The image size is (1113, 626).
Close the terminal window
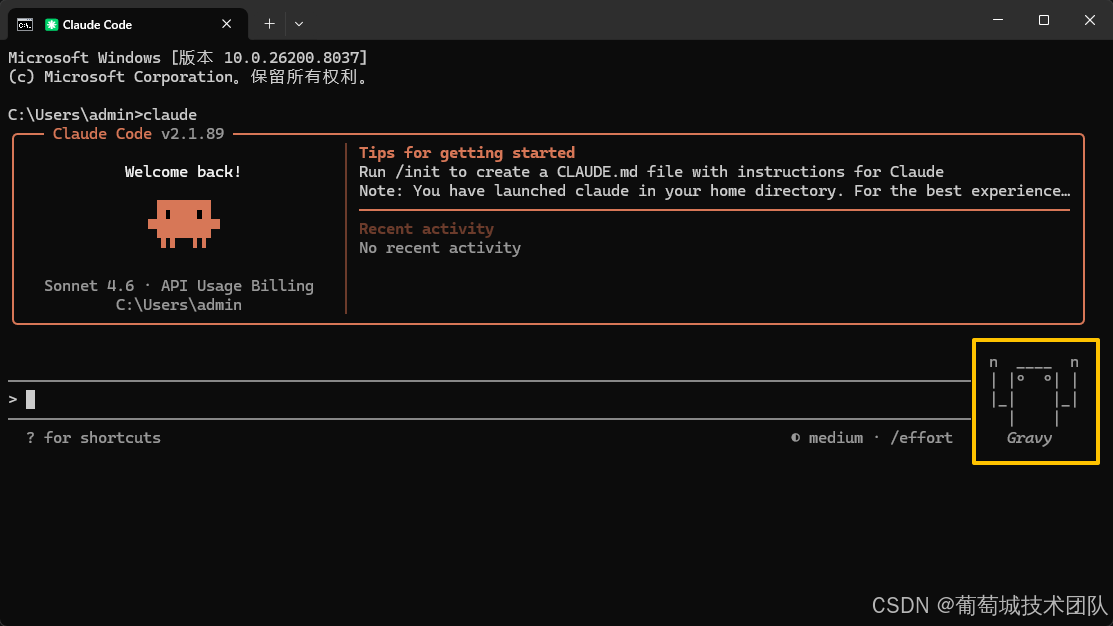click(x=1090, y=20)
